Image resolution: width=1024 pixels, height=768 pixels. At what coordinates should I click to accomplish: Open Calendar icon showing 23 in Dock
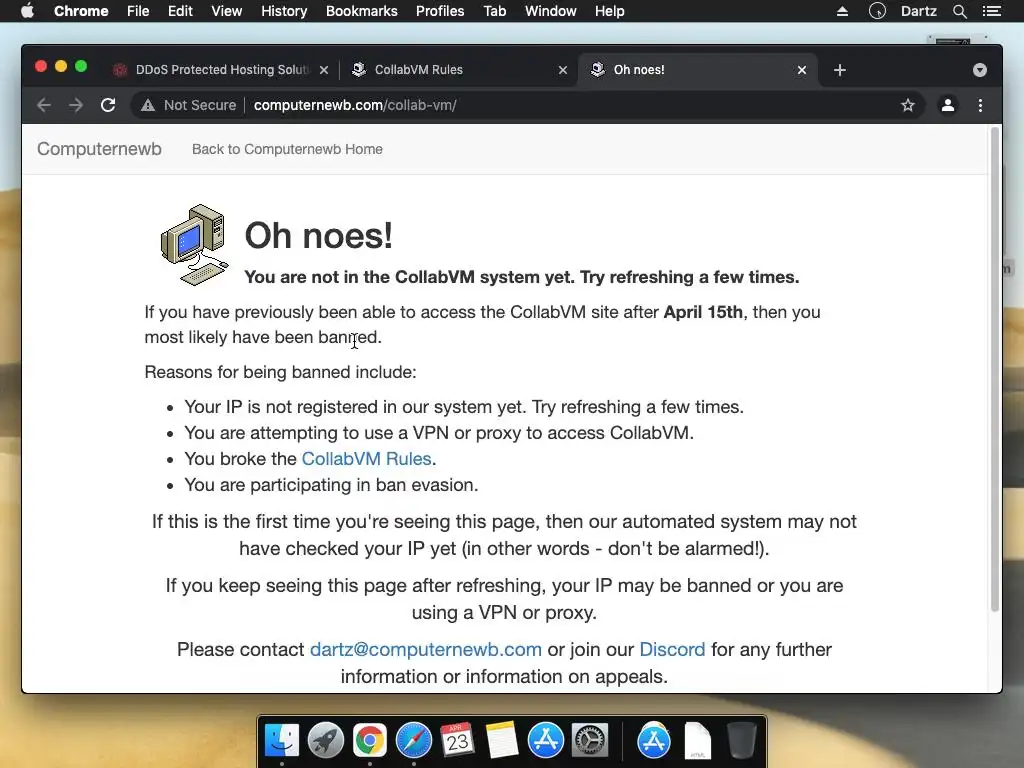(457, 740)
